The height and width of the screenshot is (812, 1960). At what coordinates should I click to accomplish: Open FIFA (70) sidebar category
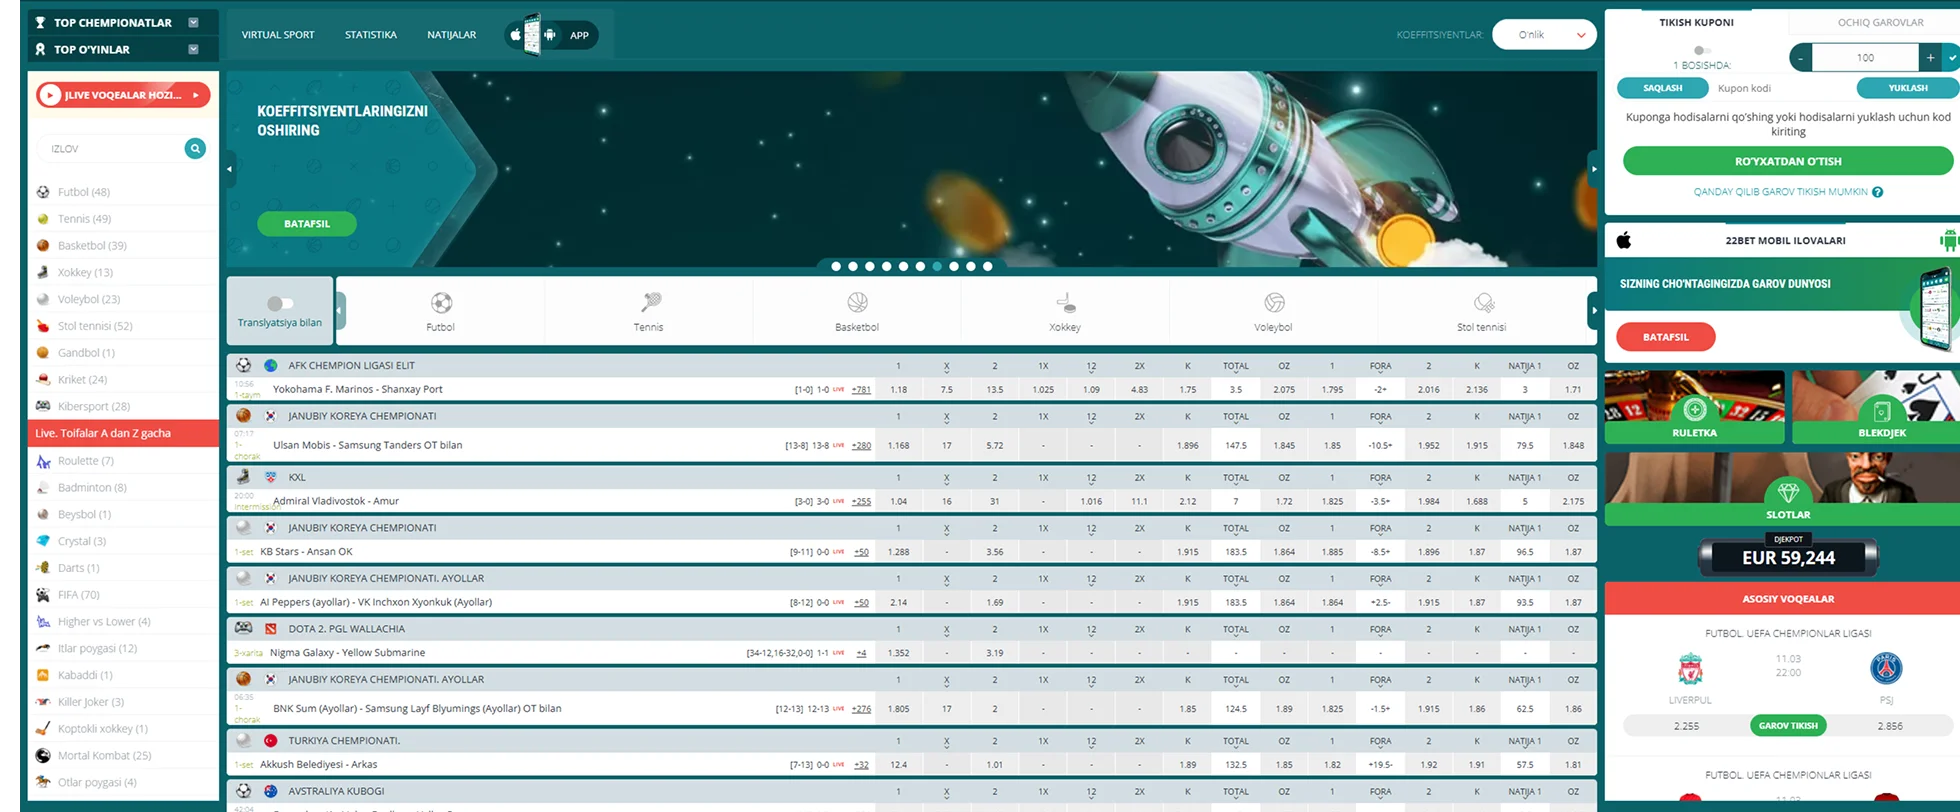pos(79,595)
